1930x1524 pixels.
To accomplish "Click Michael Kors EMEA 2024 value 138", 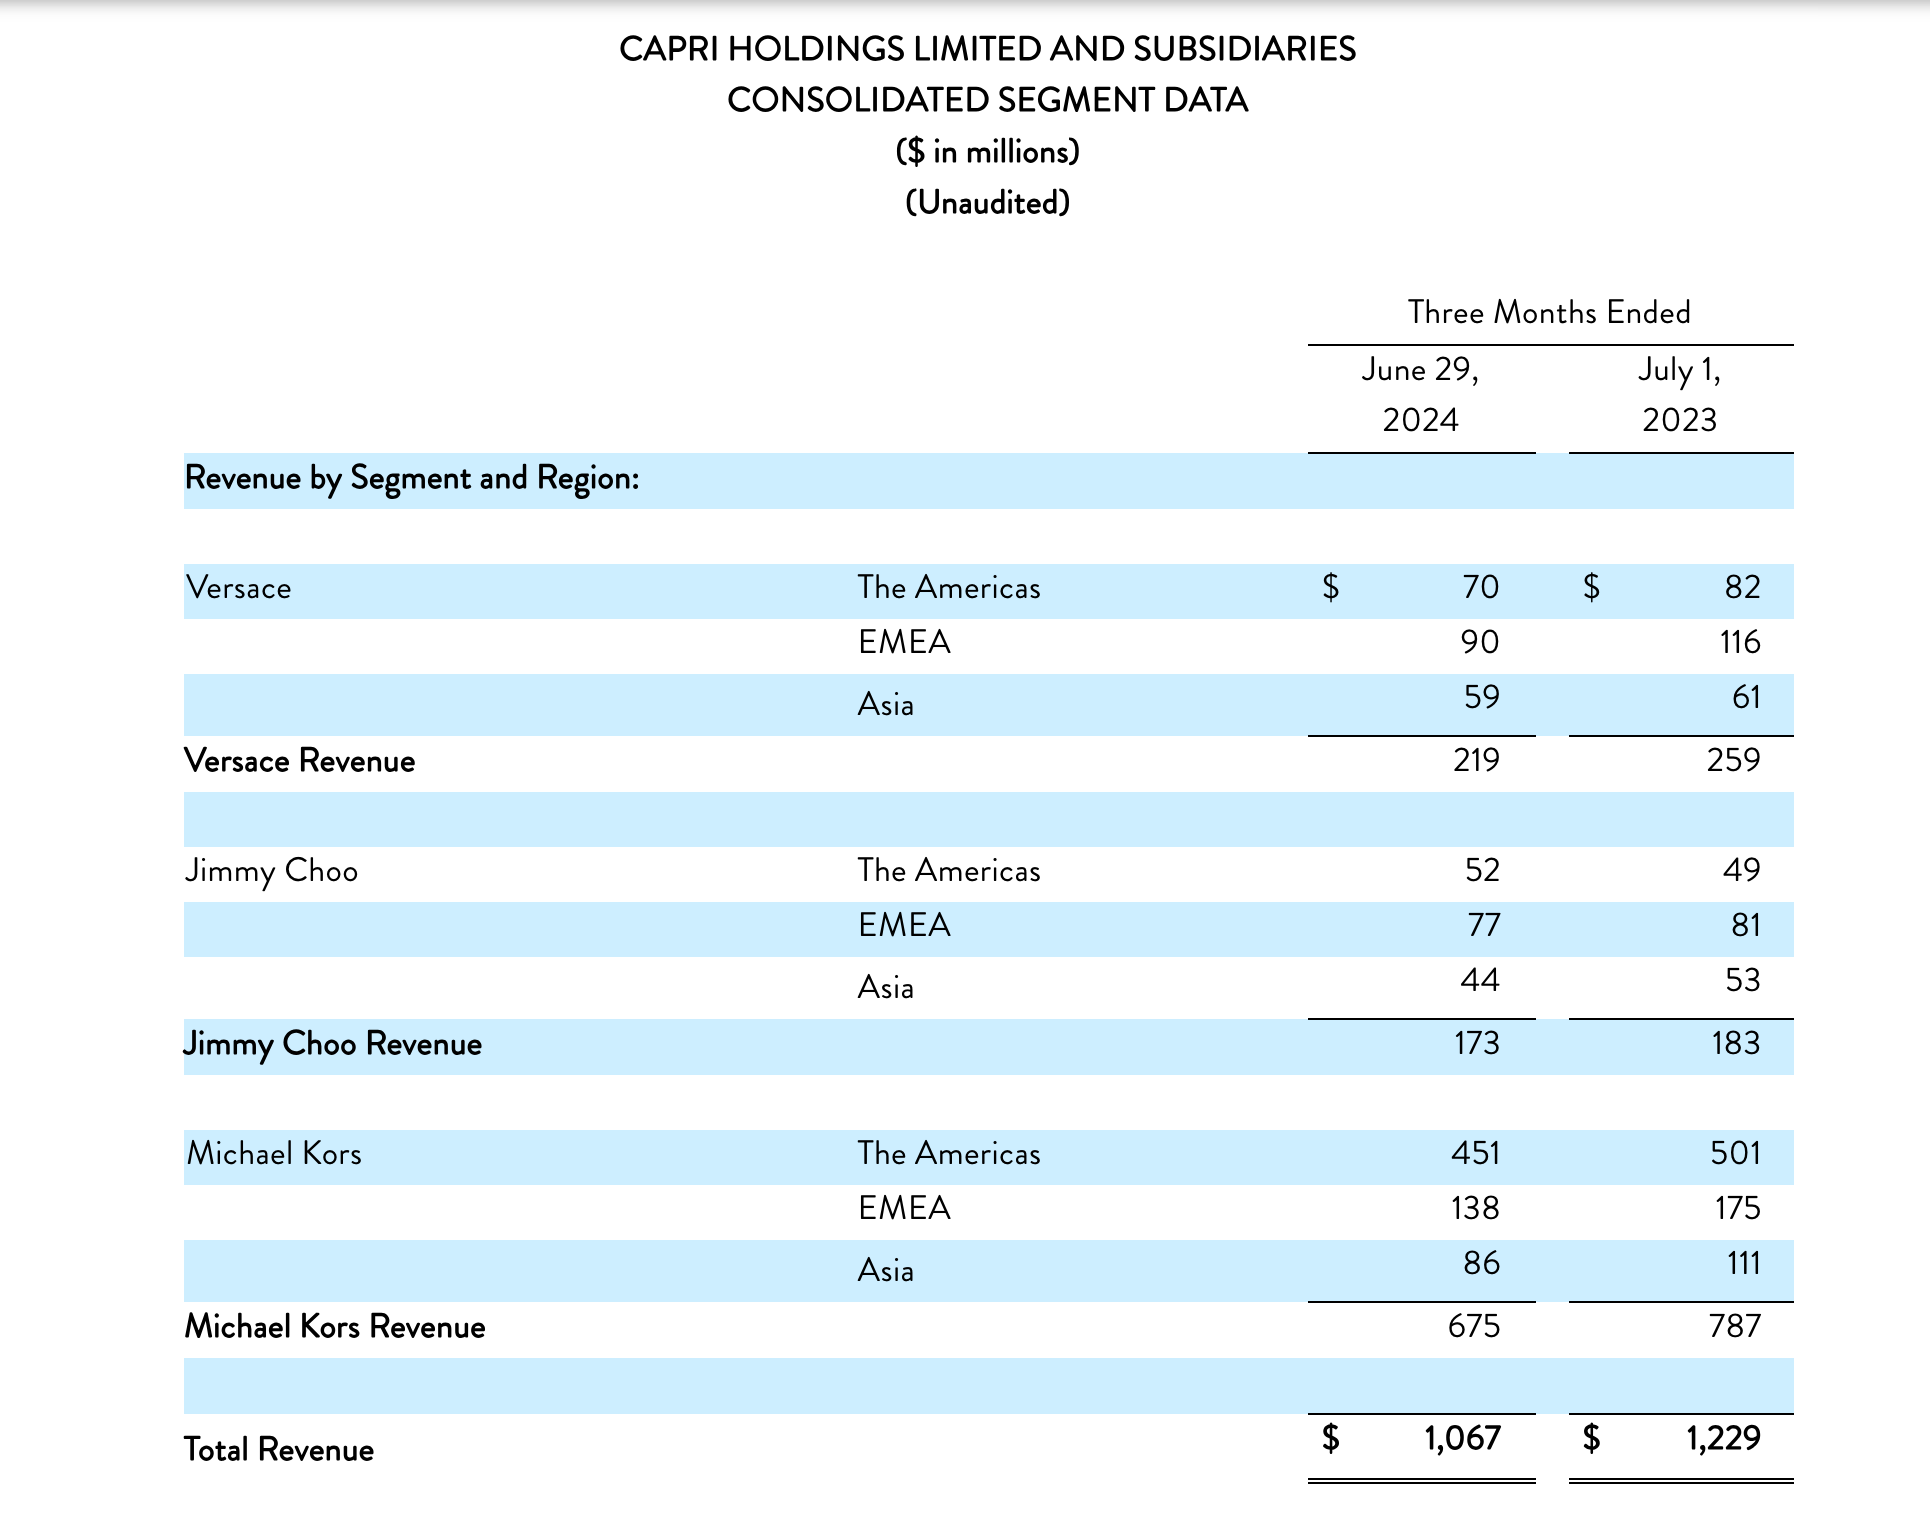I will pyautogui.click(x=1476, y=1208).
